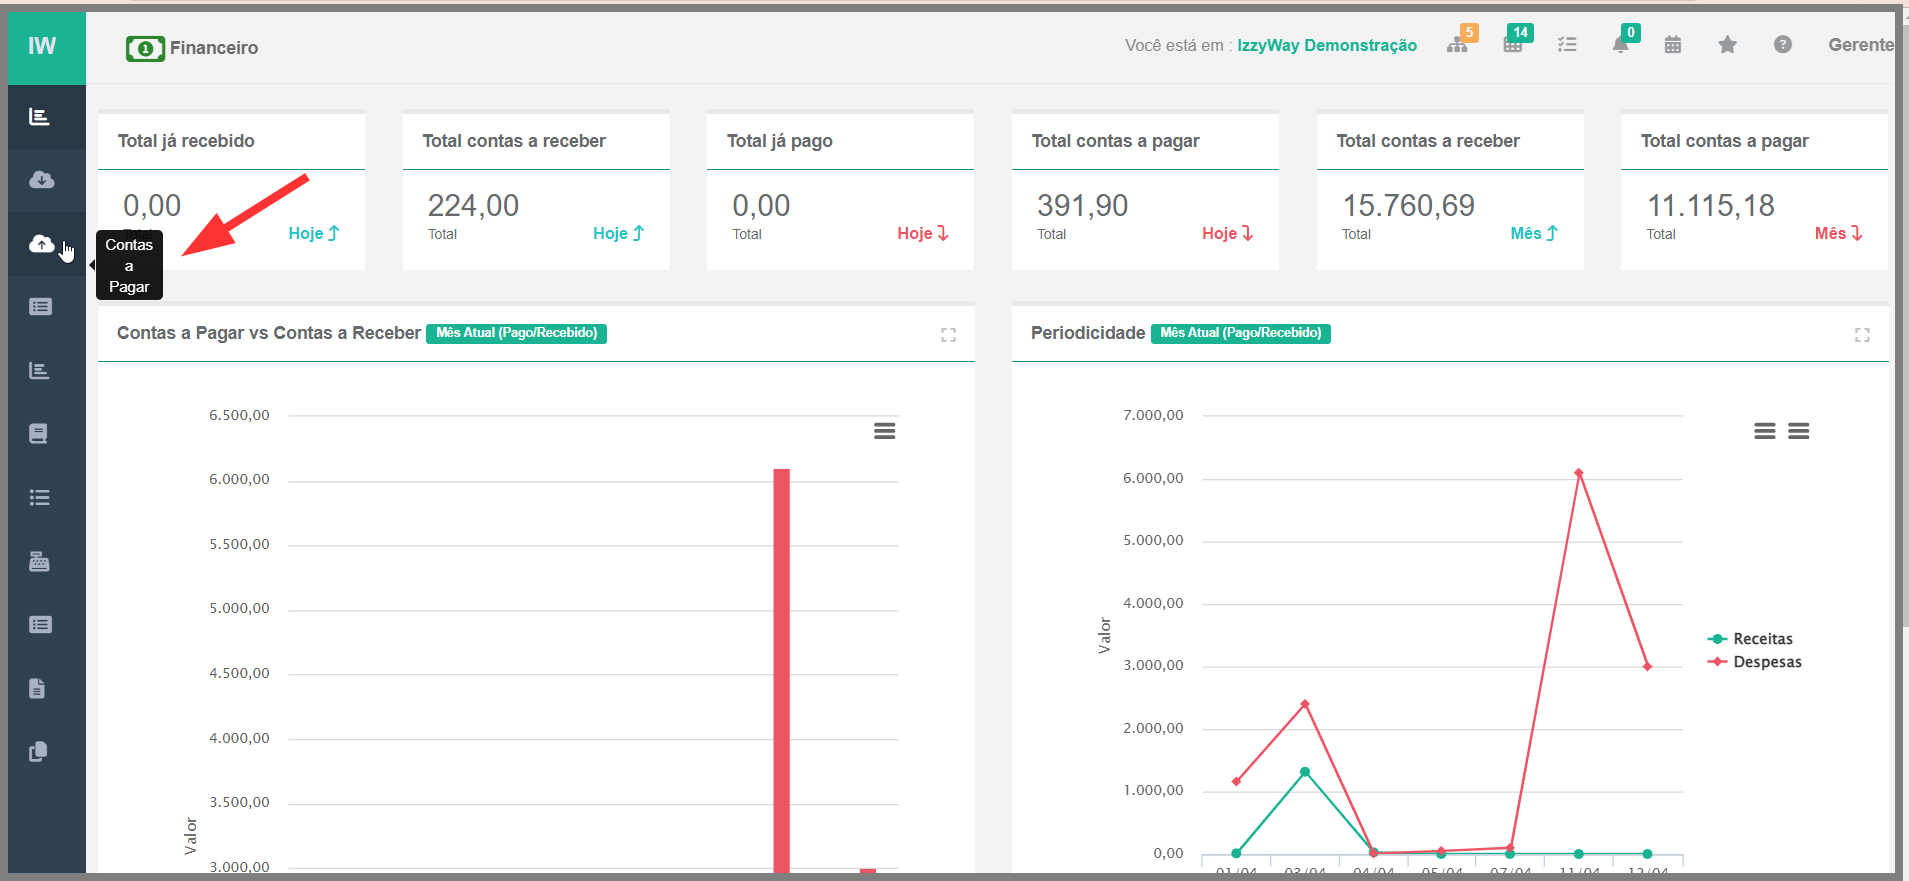The image size is (1909, 881).
Task: Open the copy documents icon in the sidebar
Action: point(38,752)
